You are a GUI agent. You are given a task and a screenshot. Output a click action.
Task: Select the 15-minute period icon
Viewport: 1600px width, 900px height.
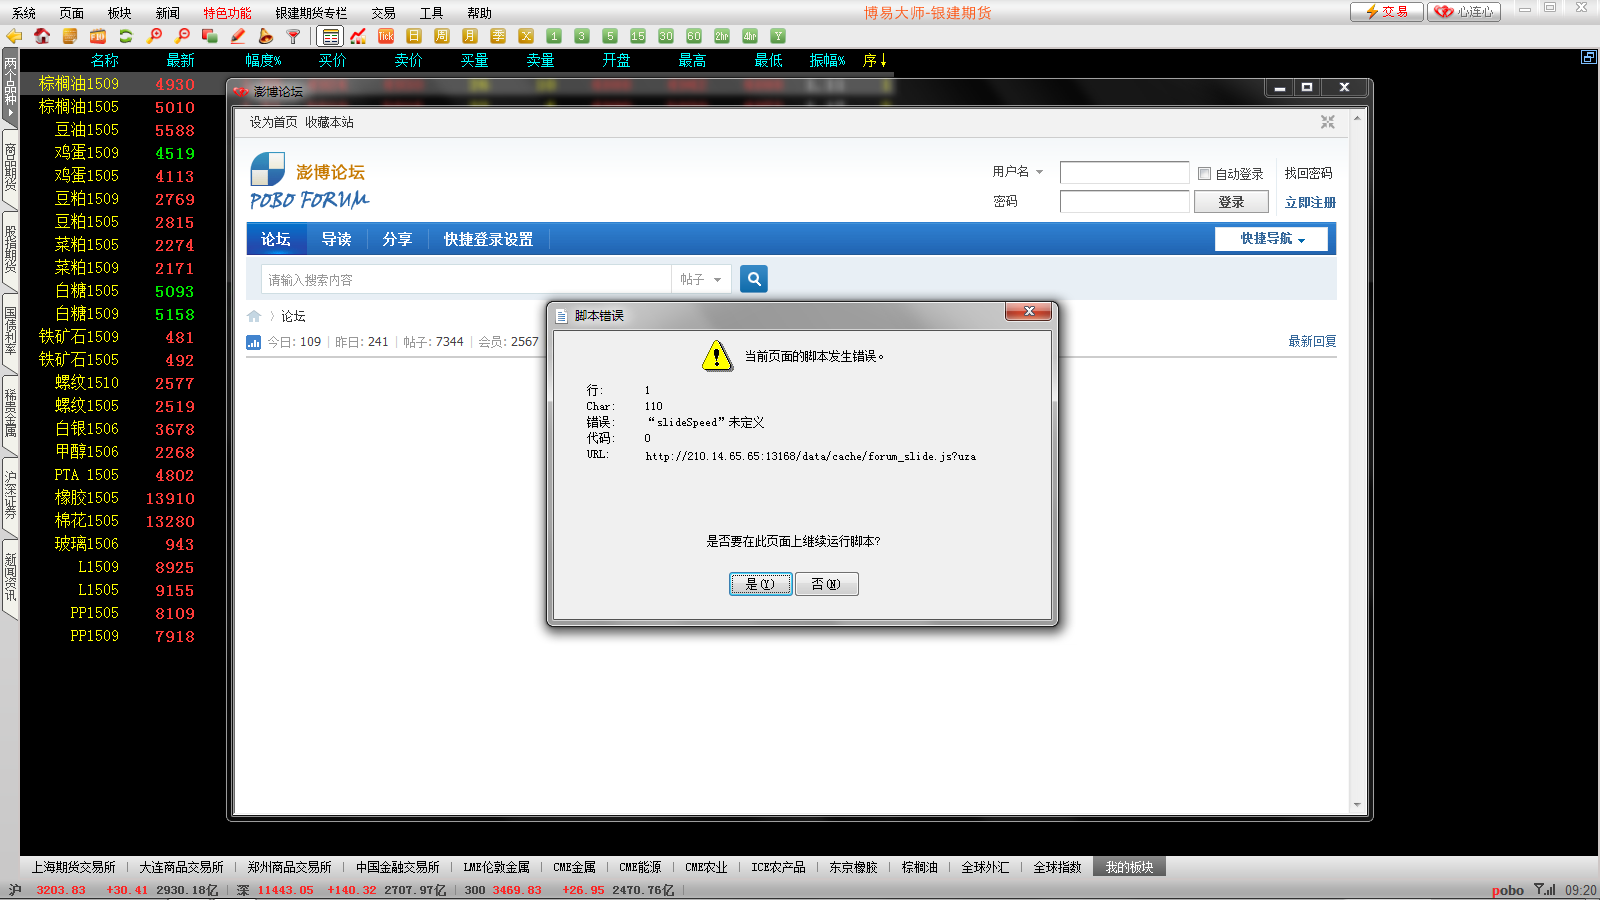point(638,36)
